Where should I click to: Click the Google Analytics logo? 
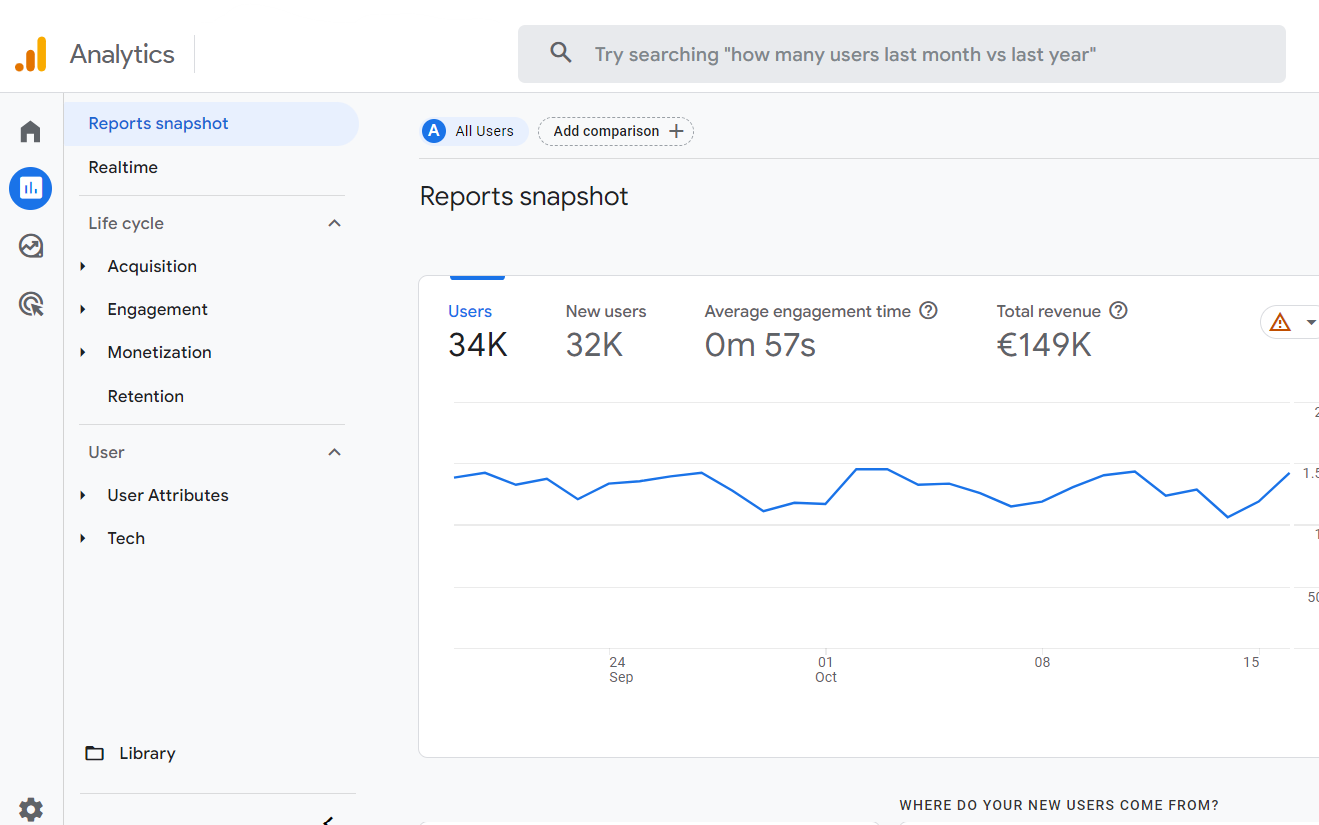click(x=31, y=54)
